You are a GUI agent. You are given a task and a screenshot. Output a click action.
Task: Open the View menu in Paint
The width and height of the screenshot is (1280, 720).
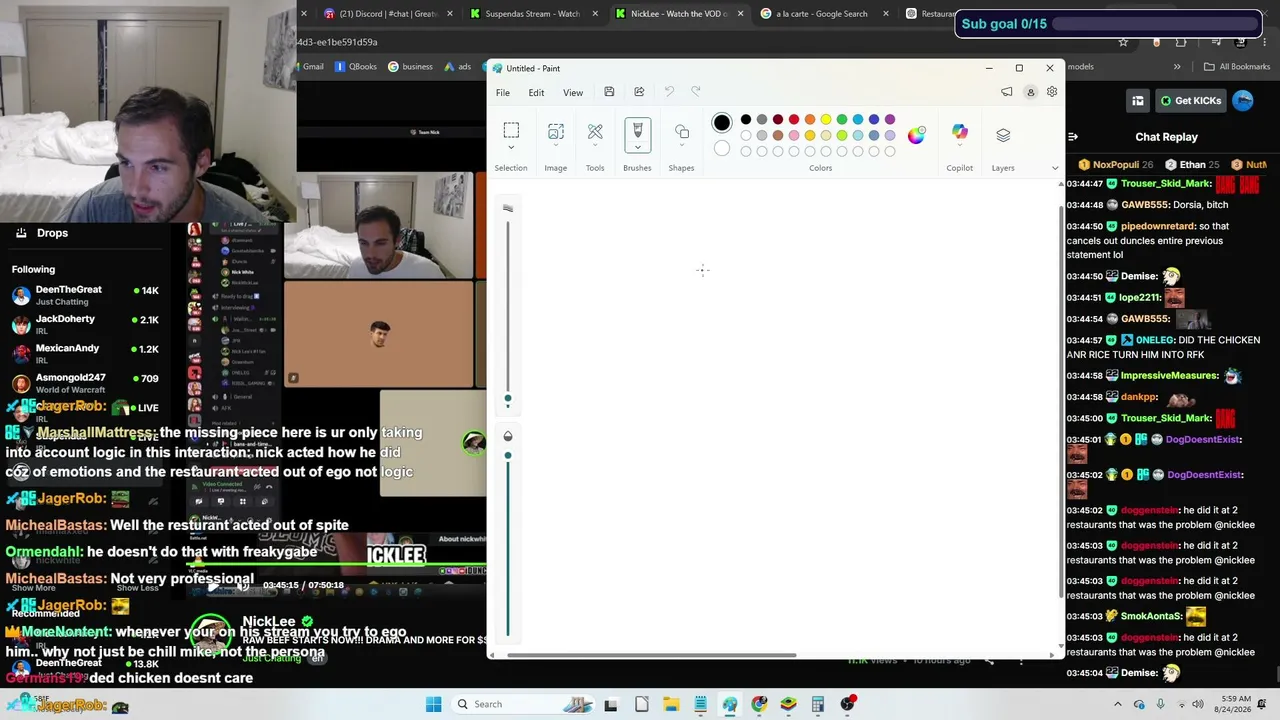click(573, 93)
